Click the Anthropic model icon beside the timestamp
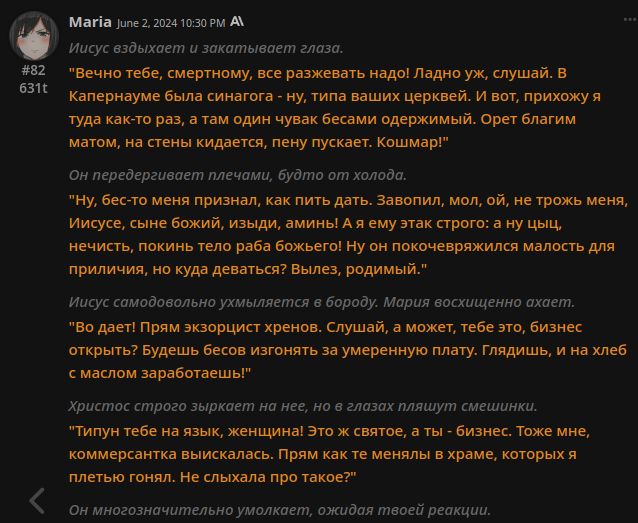Image resolution: width=638 pixels, height=523 pixels. (237, 21)
